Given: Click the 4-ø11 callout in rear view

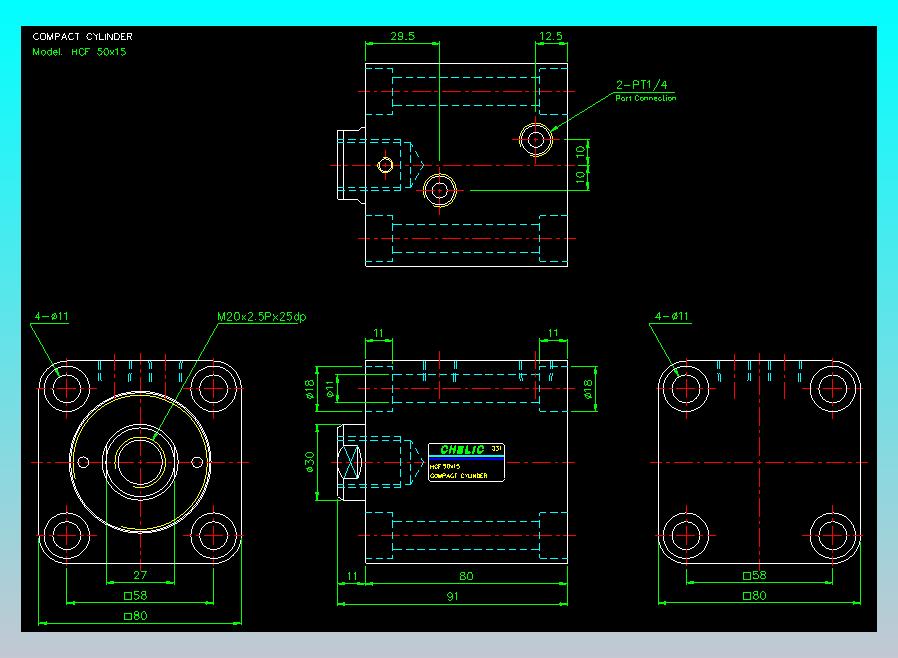Looking at the screenshot, I should 672,316.
